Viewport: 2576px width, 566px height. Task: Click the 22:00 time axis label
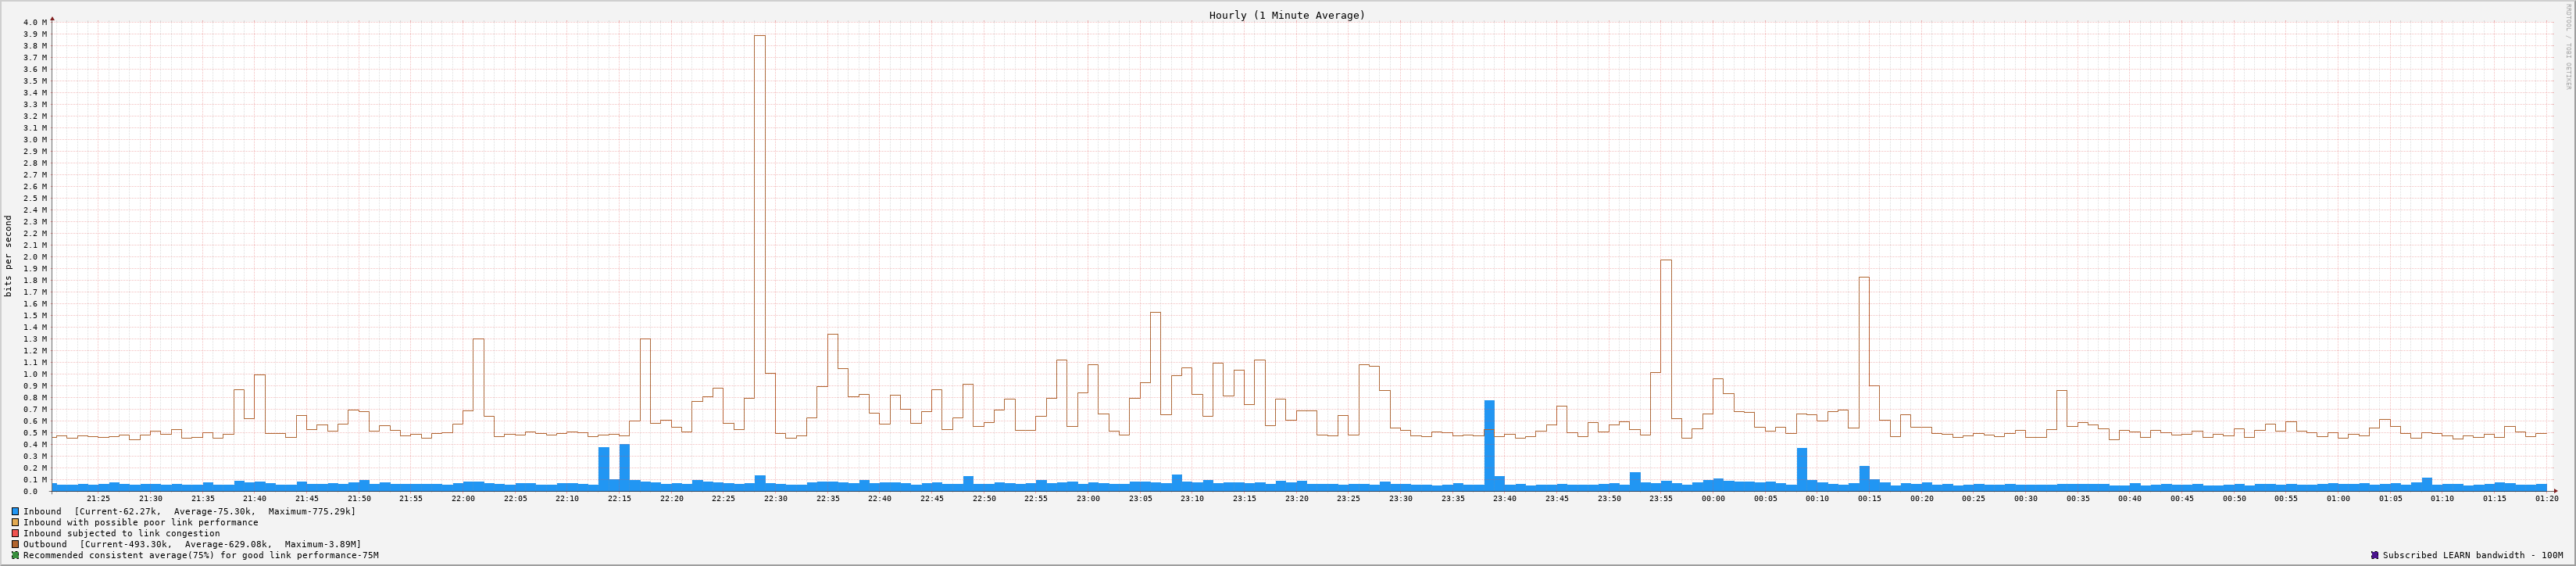463,498
